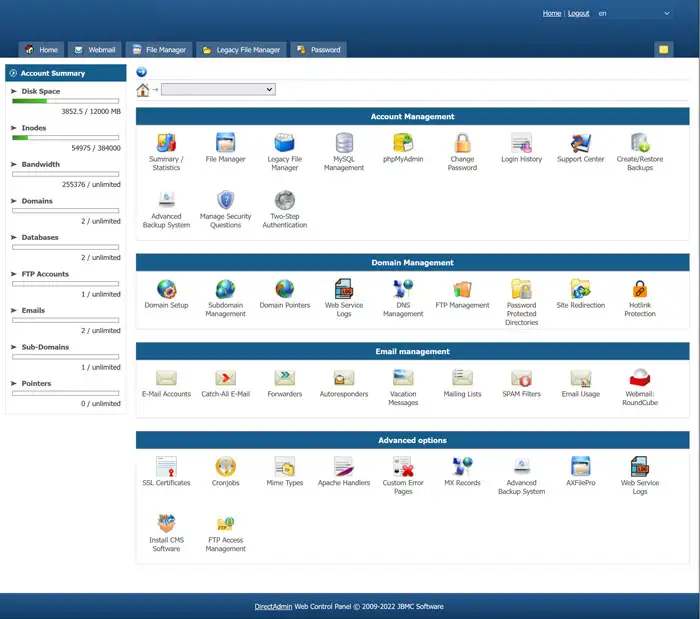
Task: Open FTP Access Management
Action: (225, 533)
